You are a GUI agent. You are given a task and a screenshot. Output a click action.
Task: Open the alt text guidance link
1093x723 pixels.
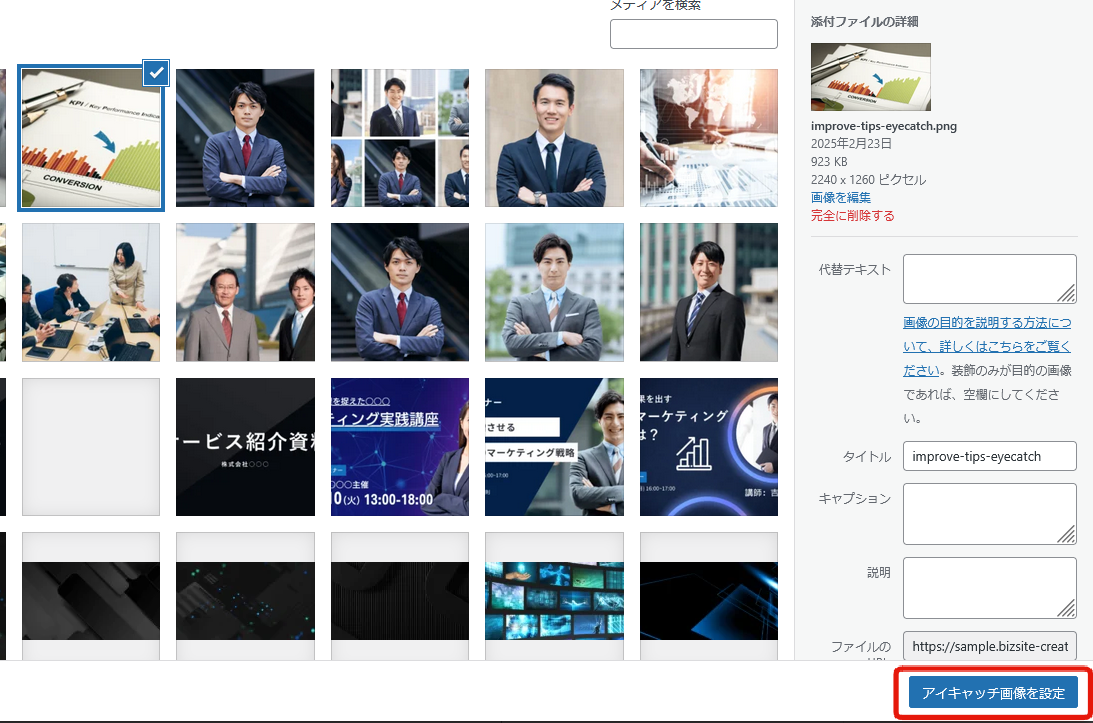987,347
